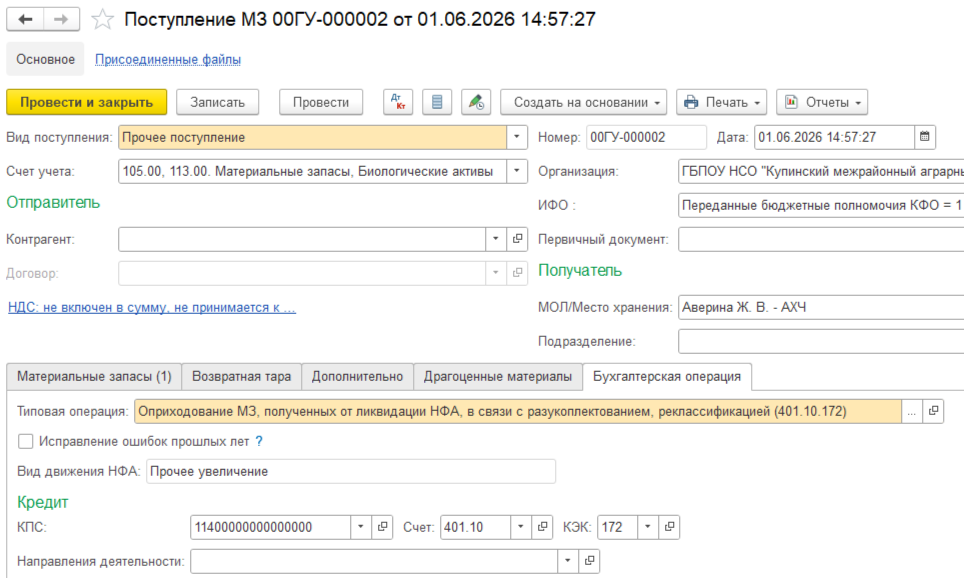Open КЭК 172 with its open icon

click(x=670, y=527)
